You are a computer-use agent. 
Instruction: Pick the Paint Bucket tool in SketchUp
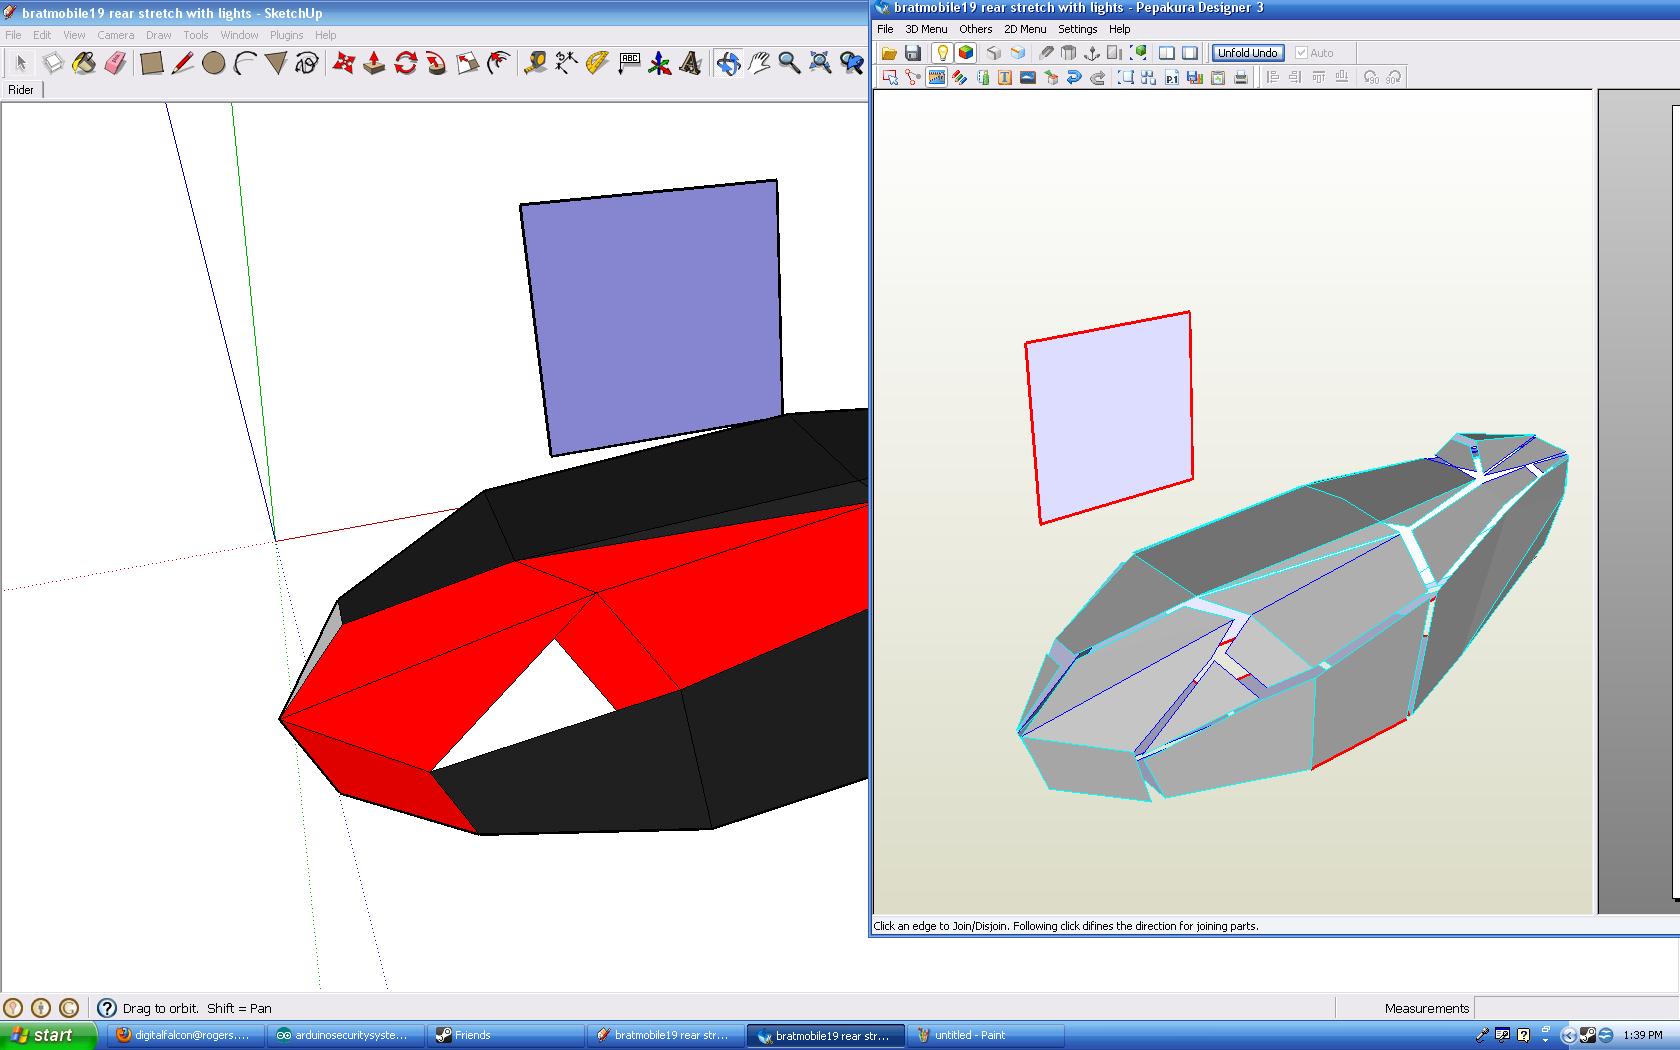click(x=84, y=64)
